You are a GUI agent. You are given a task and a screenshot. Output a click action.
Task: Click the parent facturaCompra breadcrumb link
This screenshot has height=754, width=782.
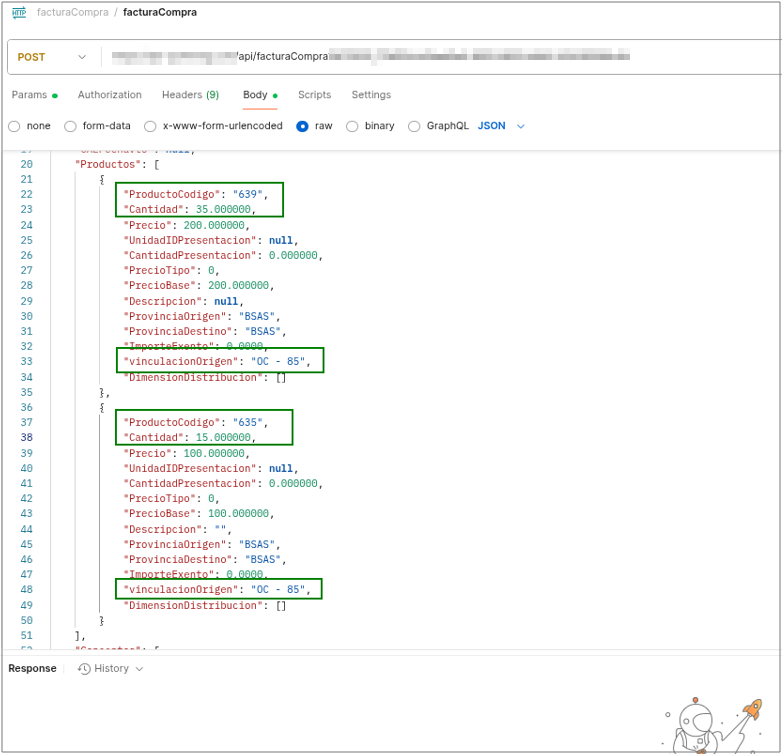click(71, 13)
